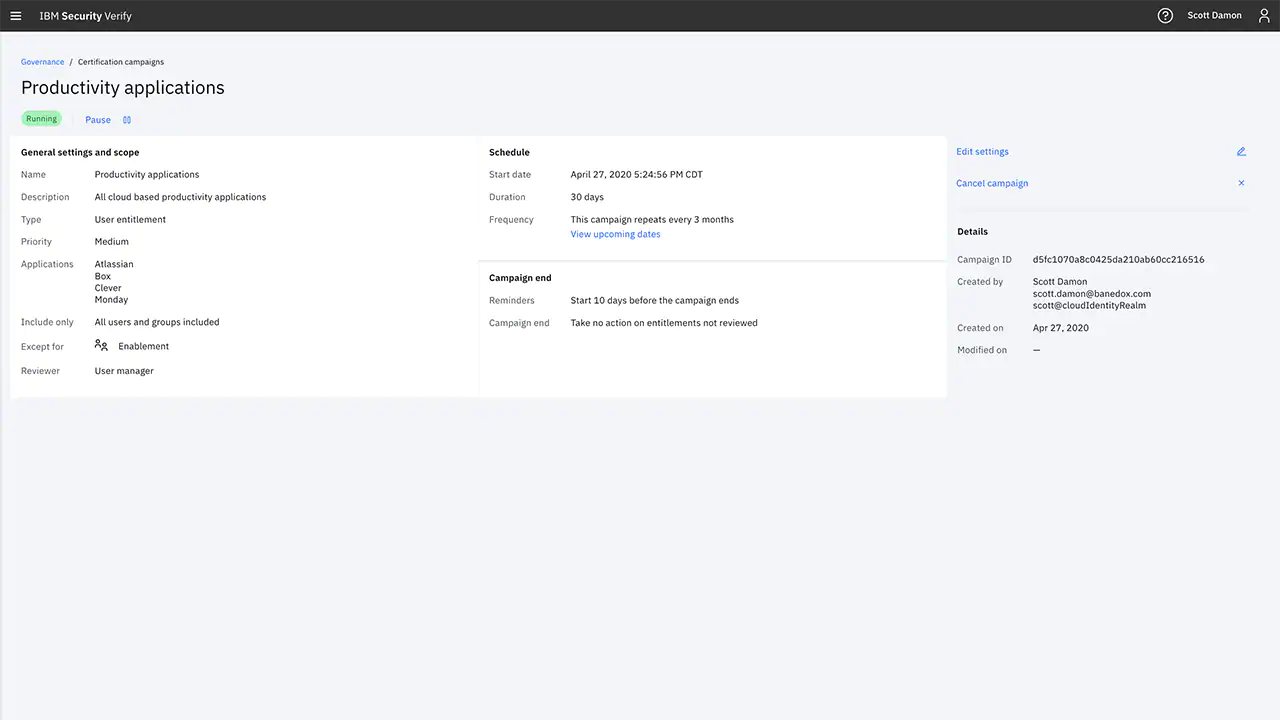Click 'Take no action on entitlements not reviewed'

tap(664, 323)
